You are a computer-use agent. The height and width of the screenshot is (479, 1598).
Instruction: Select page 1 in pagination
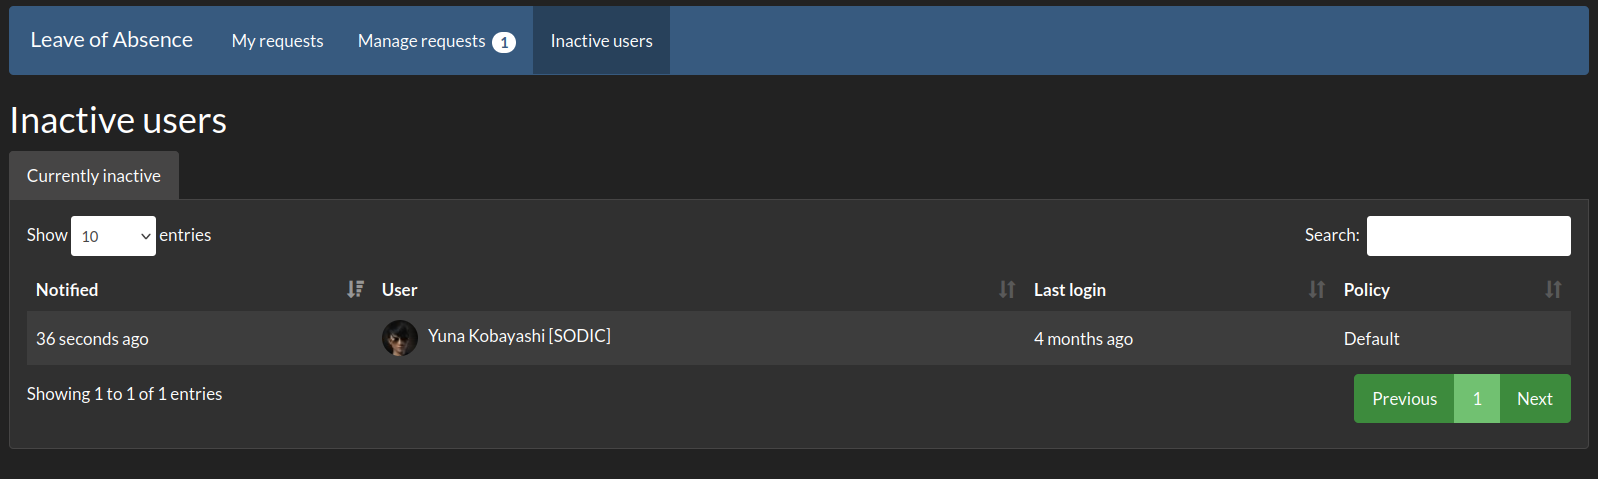(1477, 399)
